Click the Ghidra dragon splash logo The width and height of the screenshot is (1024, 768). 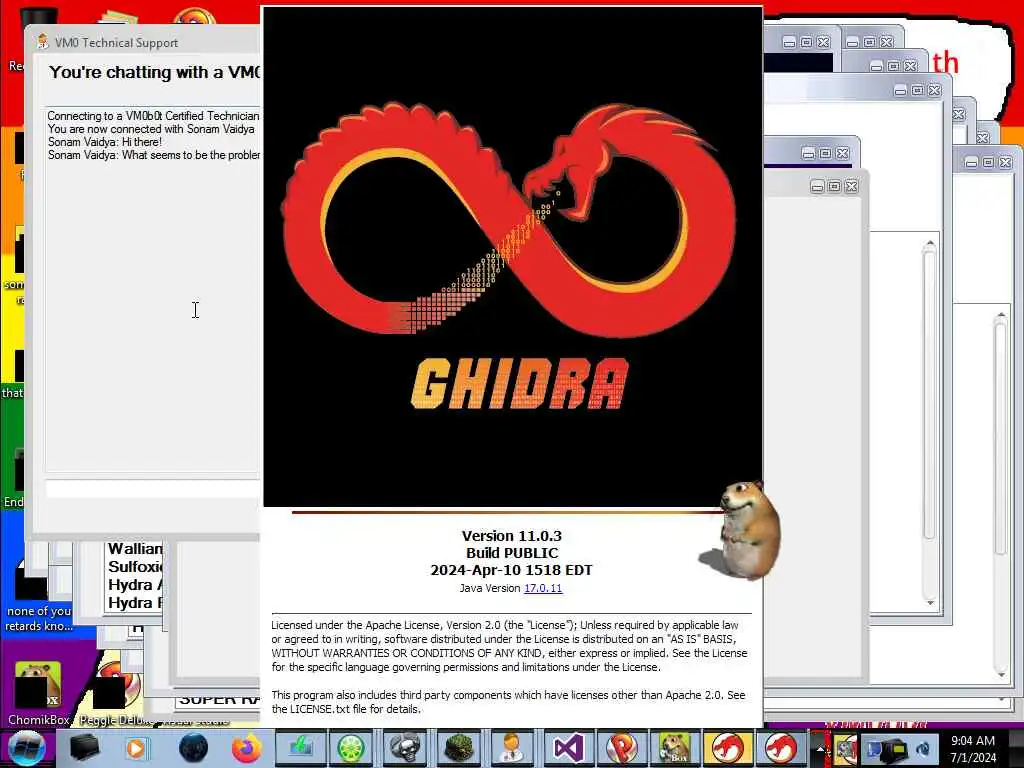click(x=511, y=255)
